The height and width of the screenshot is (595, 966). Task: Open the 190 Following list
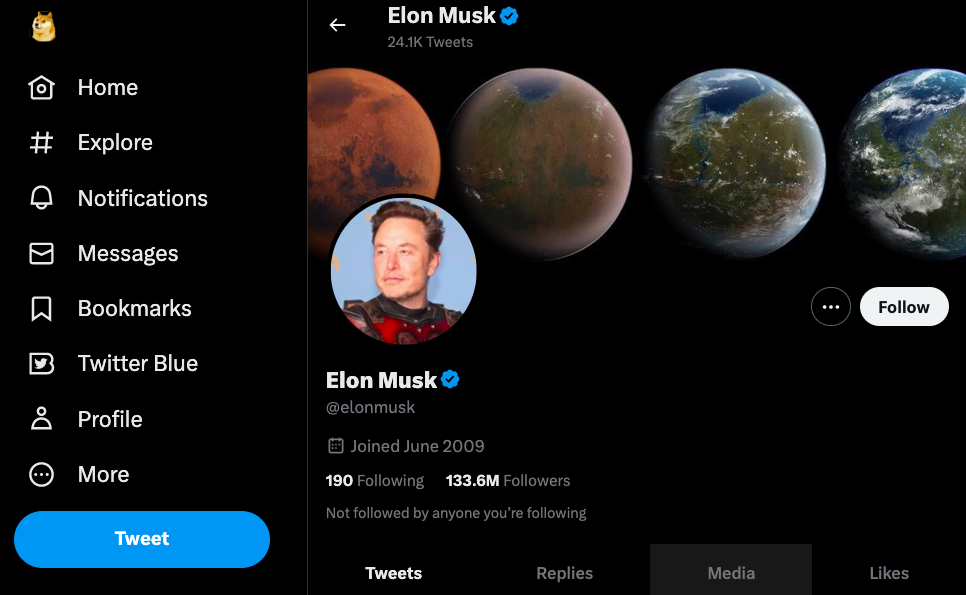click(x=374, y=481)
